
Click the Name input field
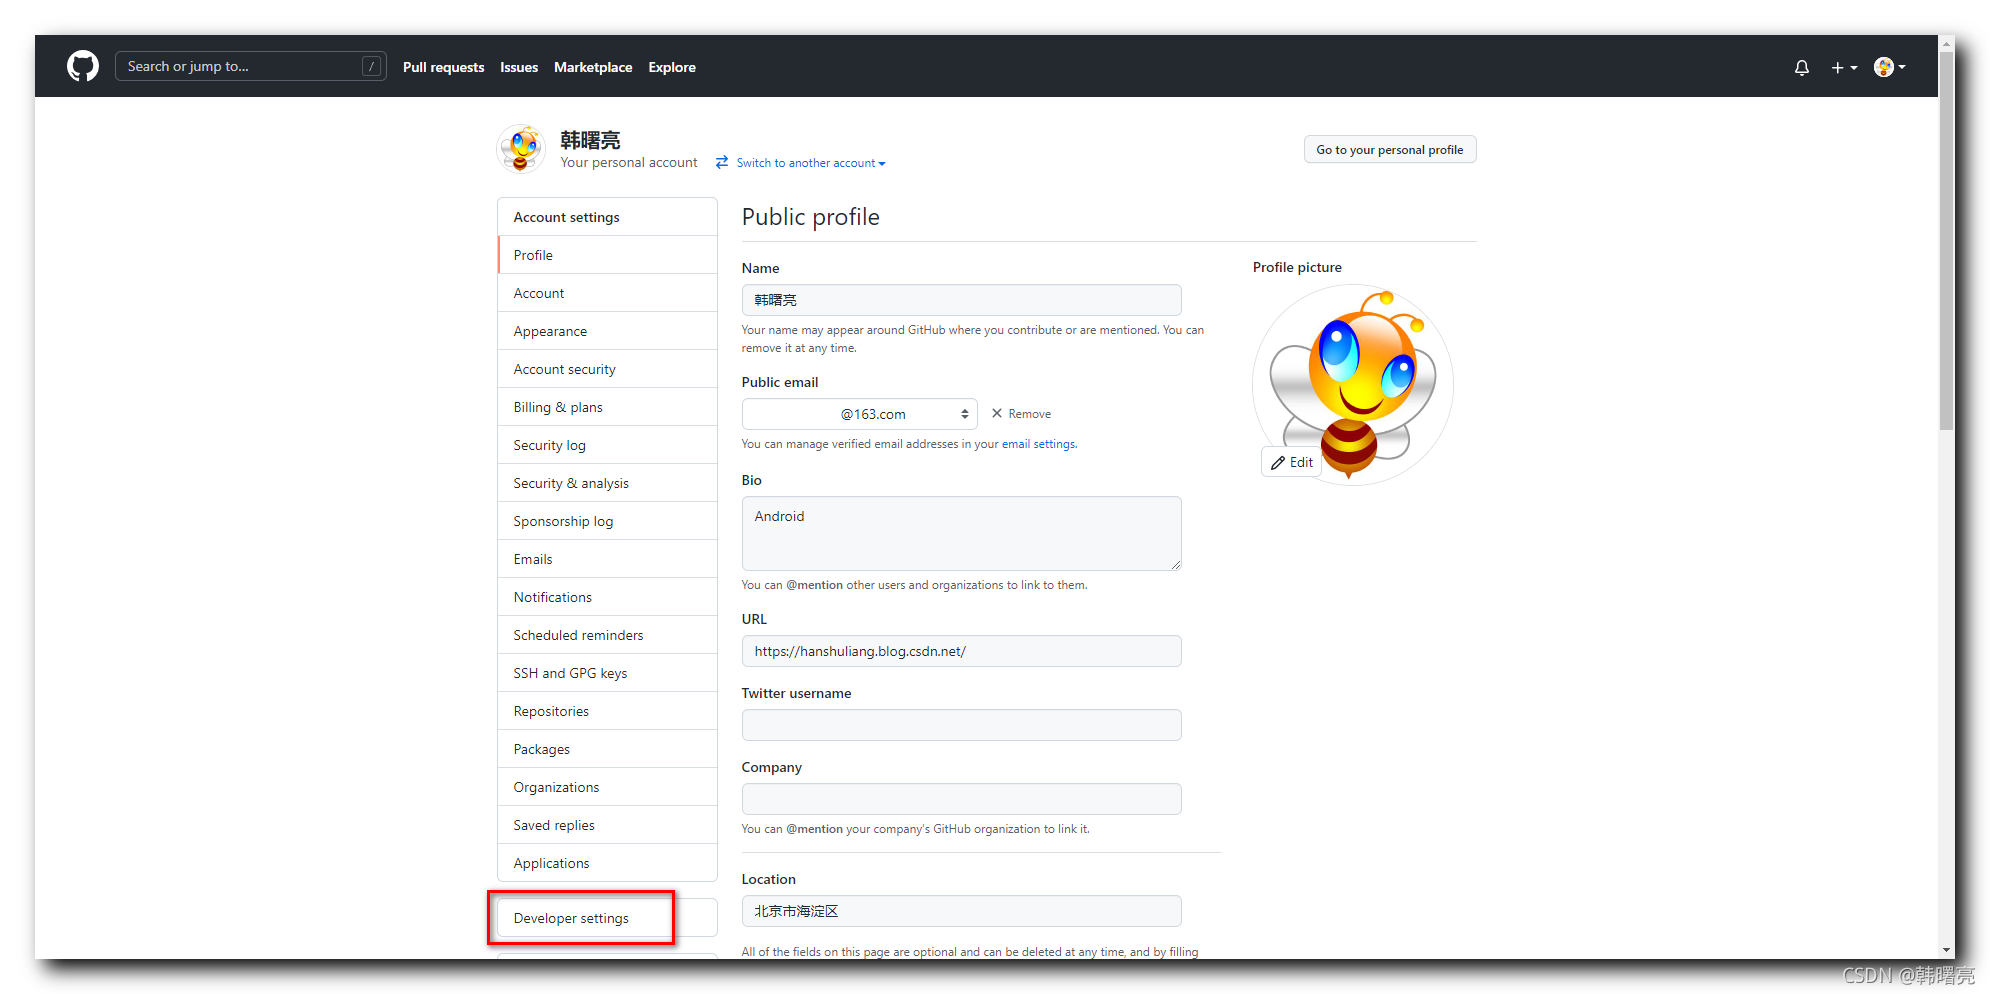tap(961, 300)
